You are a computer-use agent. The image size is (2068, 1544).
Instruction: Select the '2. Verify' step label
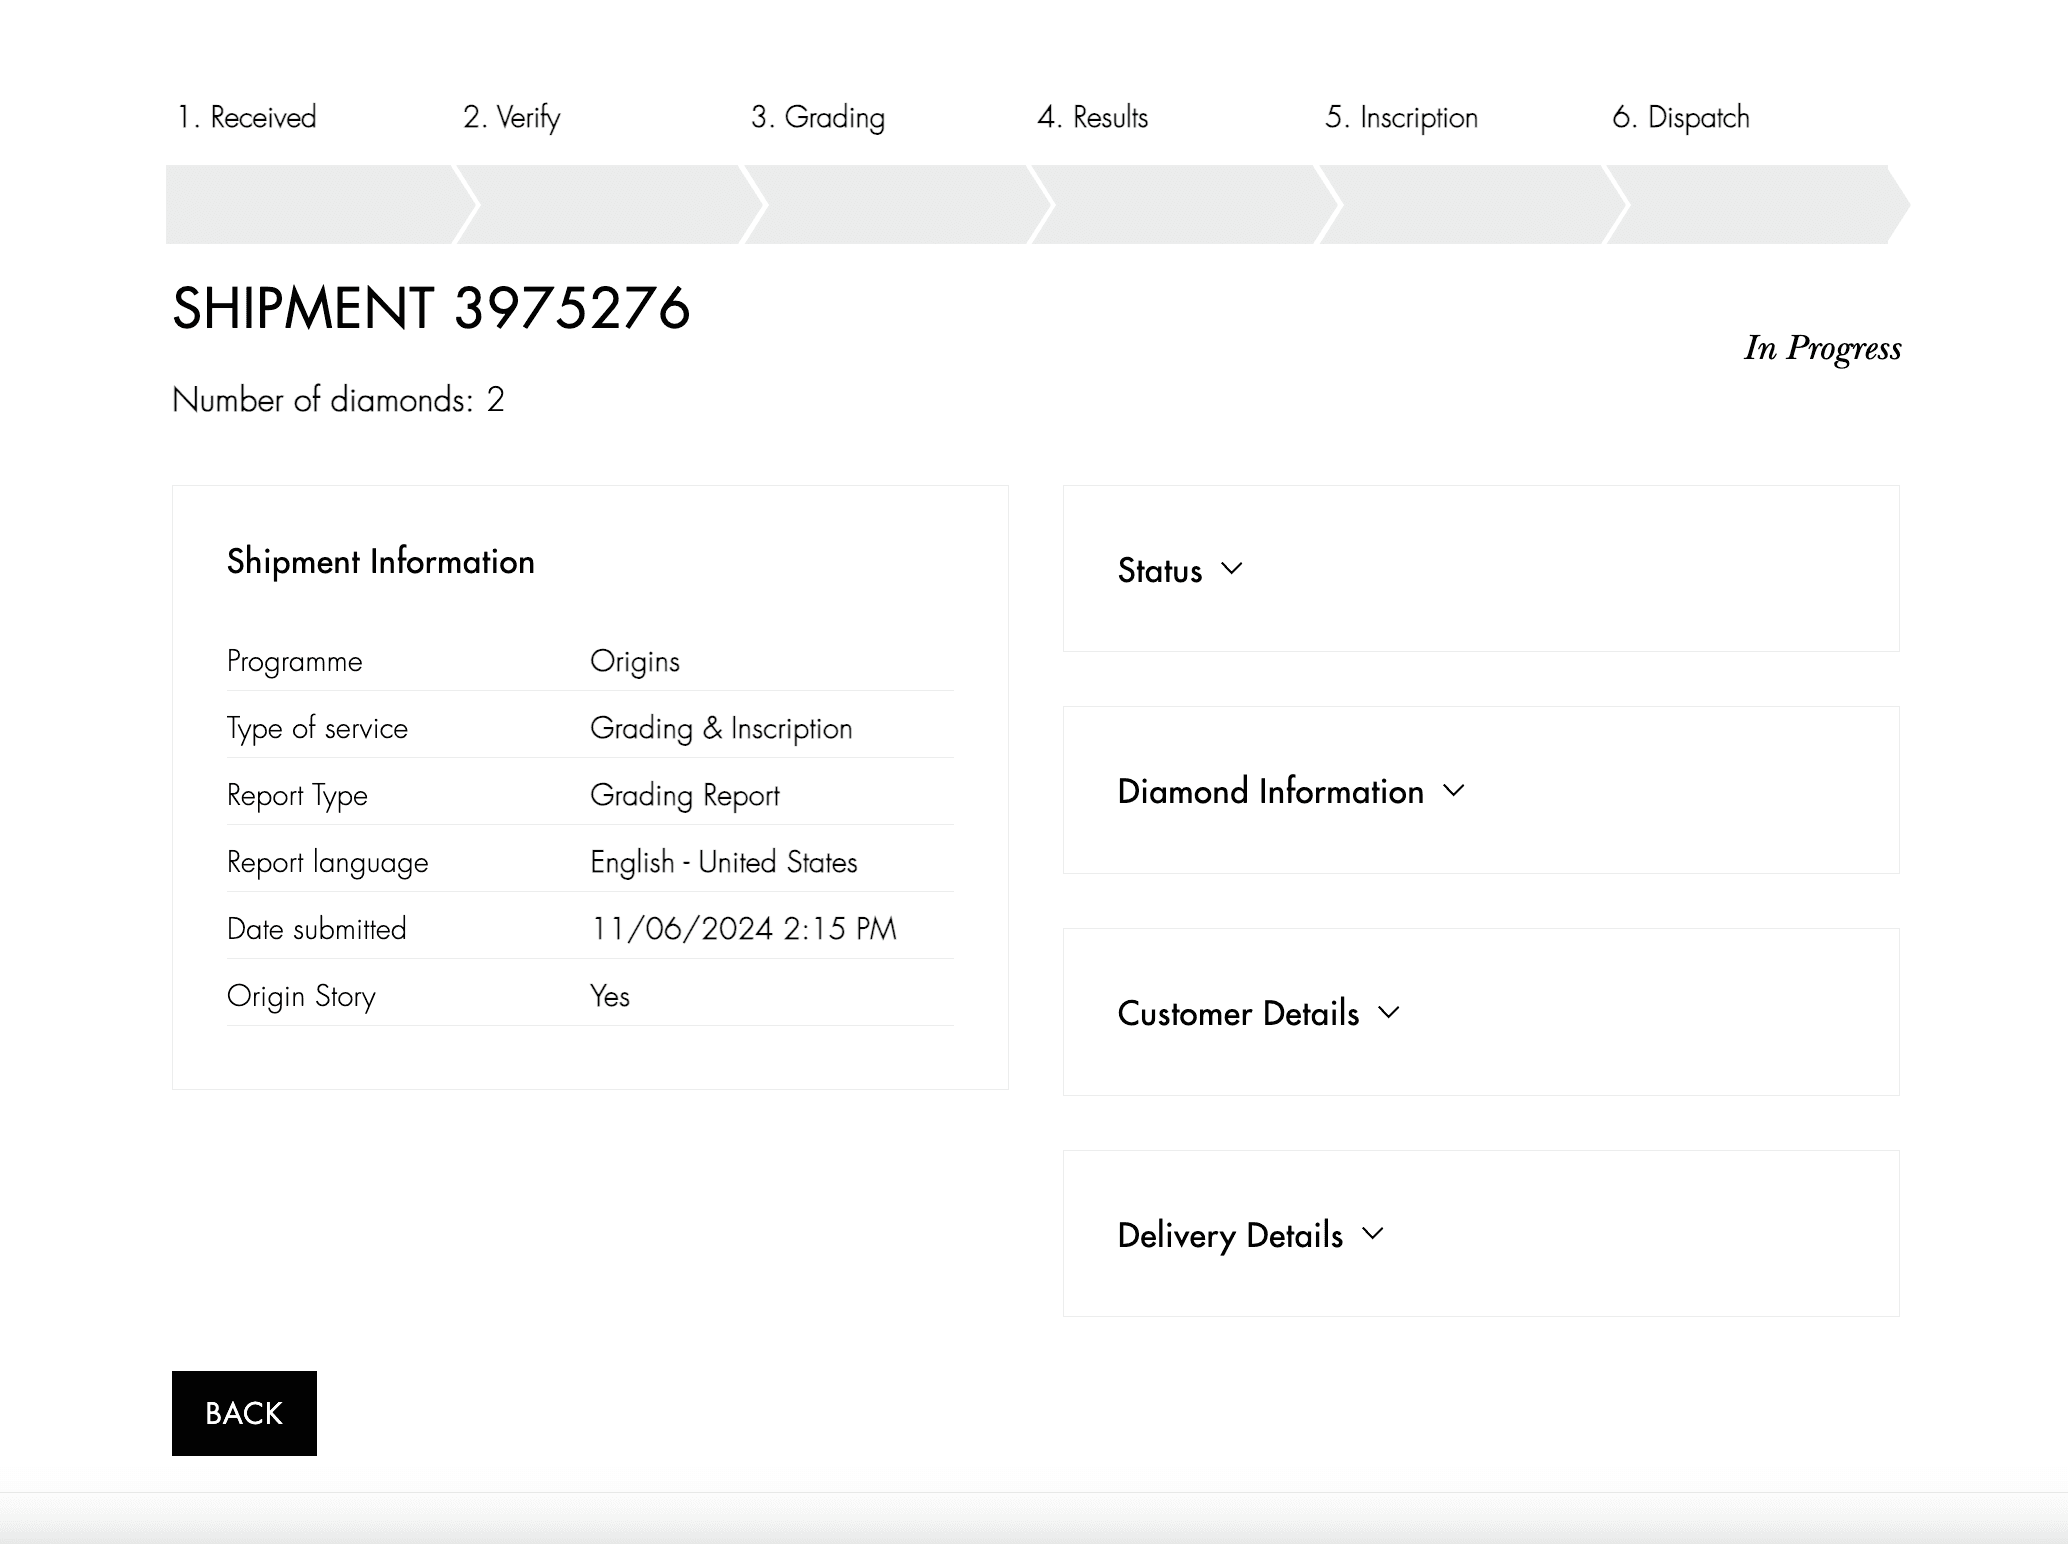pyautogui.click(x=511, y=118)
